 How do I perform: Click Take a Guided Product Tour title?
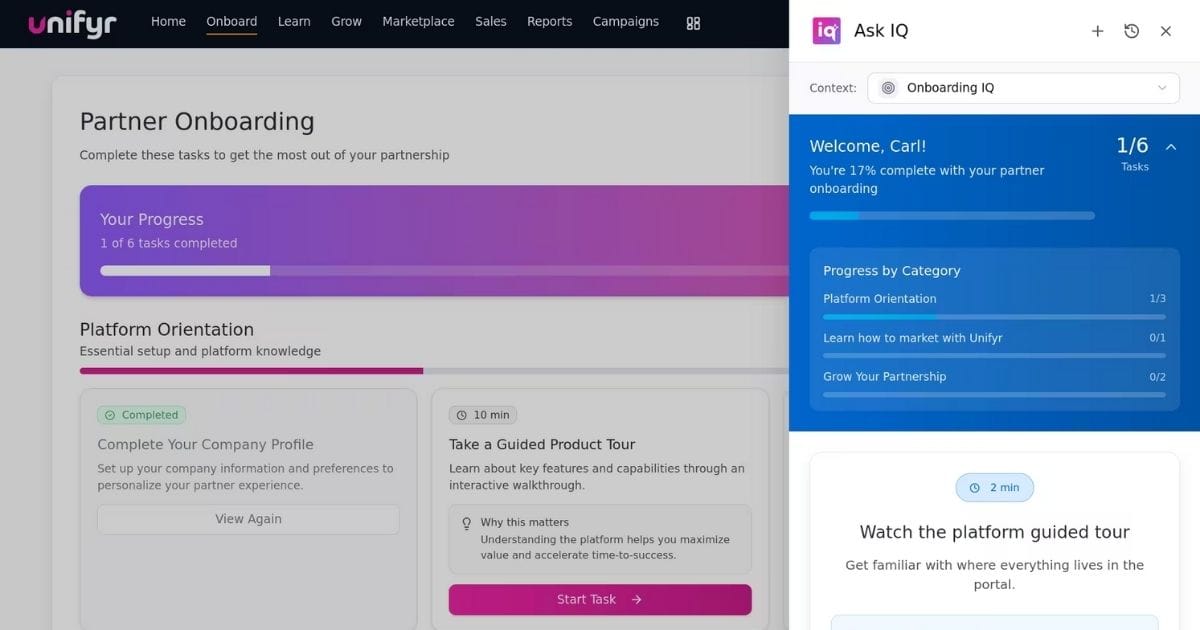(542, 444)
